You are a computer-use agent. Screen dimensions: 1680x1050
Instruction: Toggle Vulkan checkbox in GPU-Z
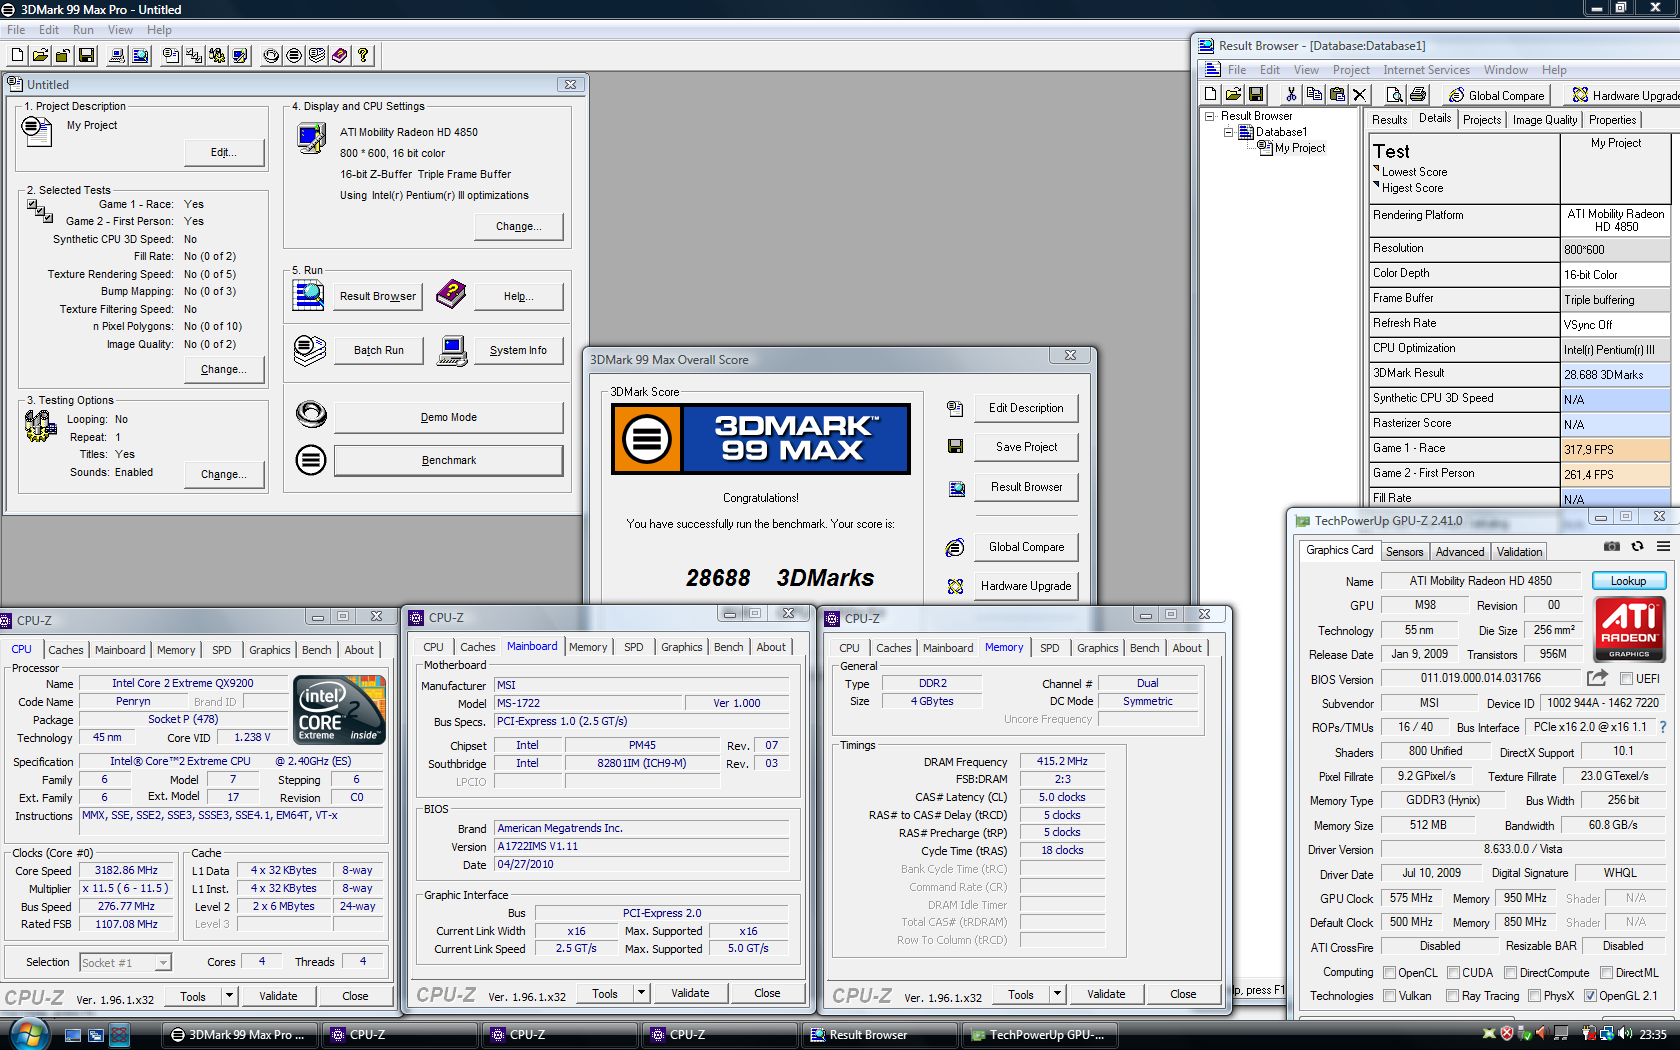pyautogui.click(x=1389, y=996)
